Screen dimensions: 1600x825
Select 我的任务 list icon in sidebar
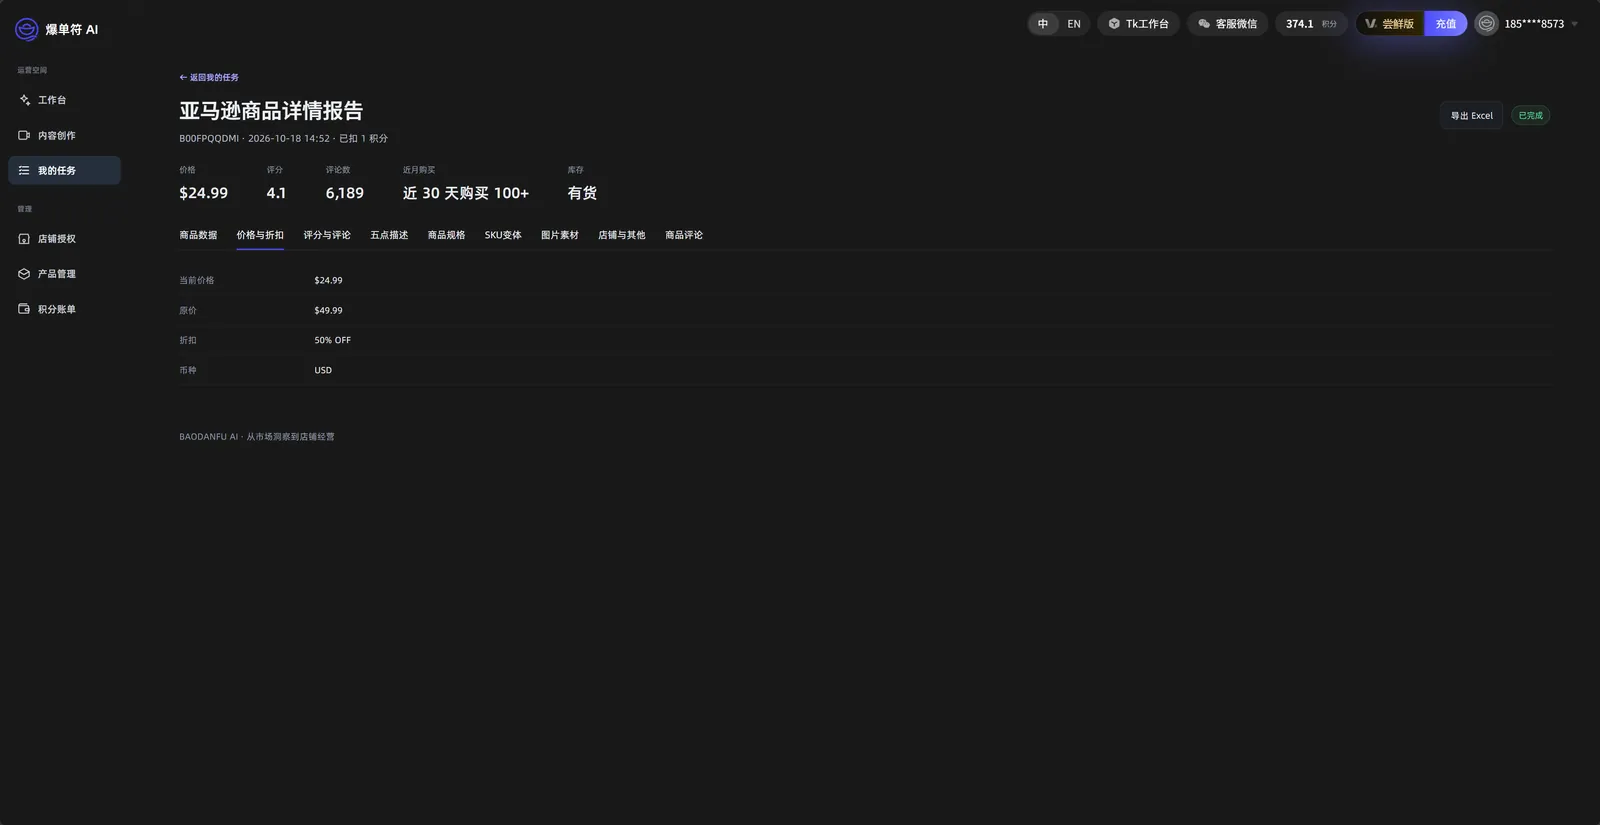pos(24,170)
